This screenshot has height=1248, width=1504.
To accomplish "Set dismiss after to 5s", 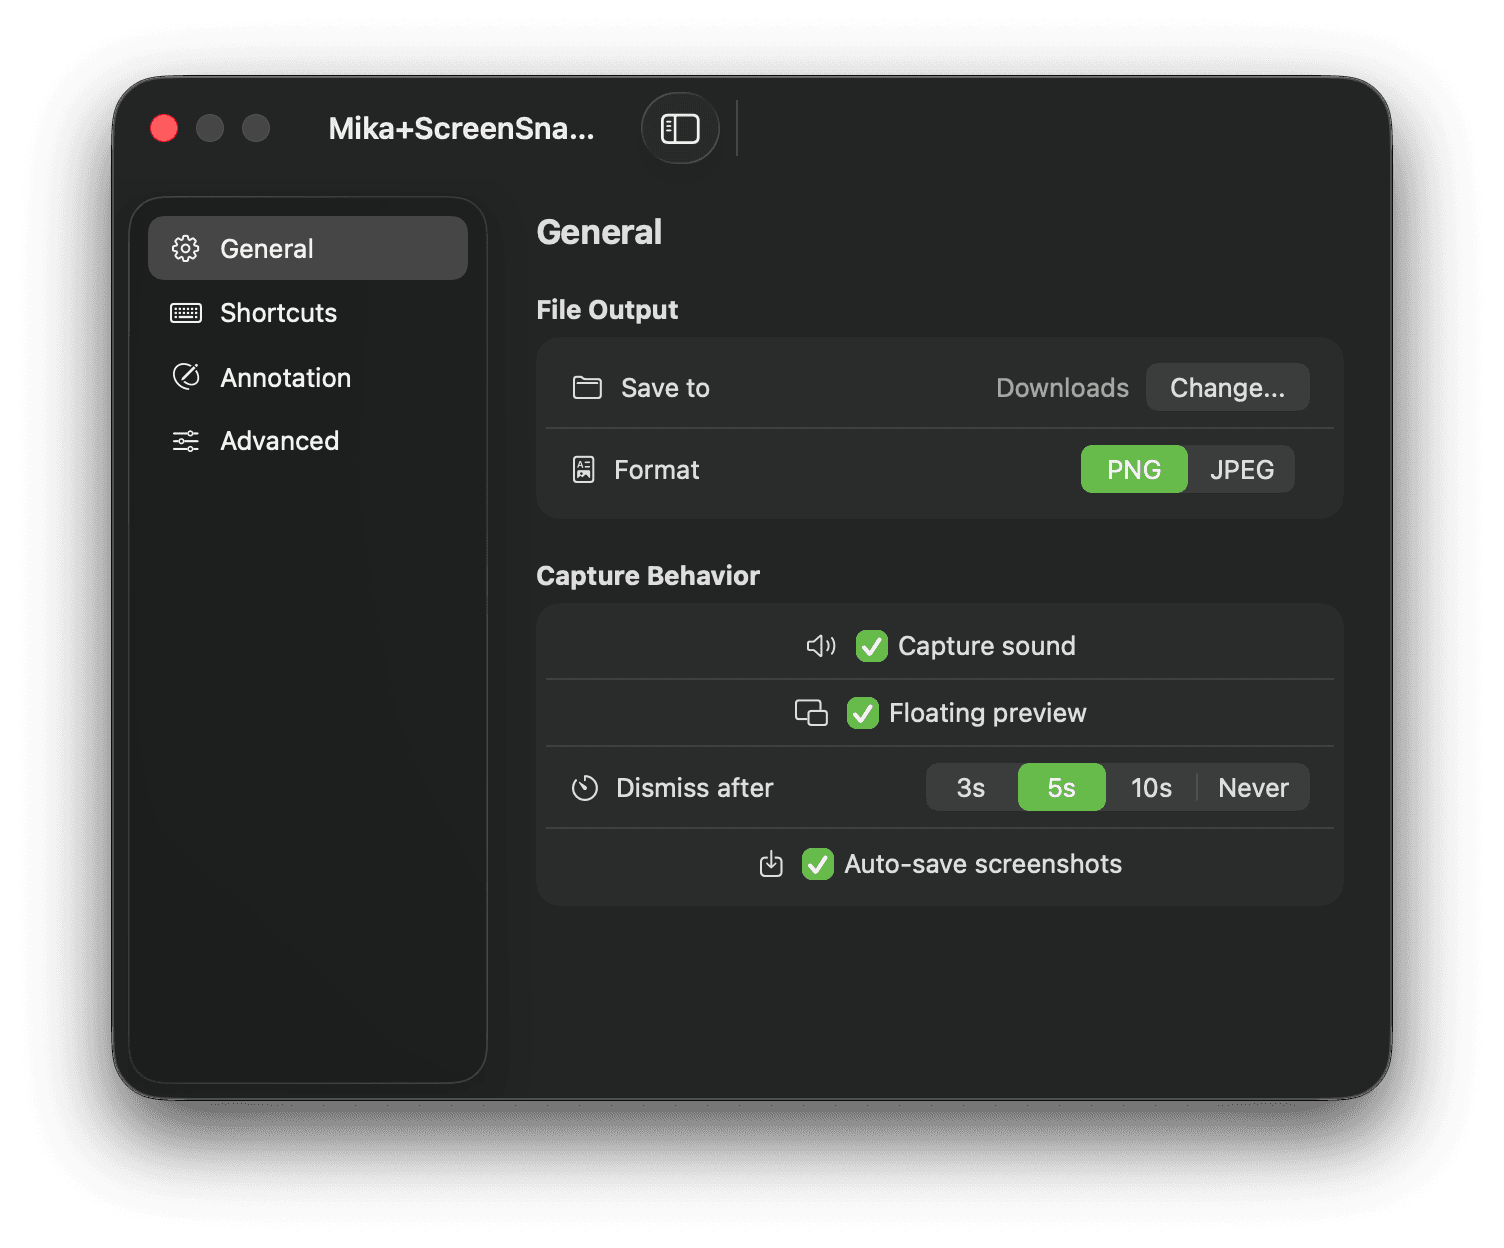I will [x=1062, y=788].
